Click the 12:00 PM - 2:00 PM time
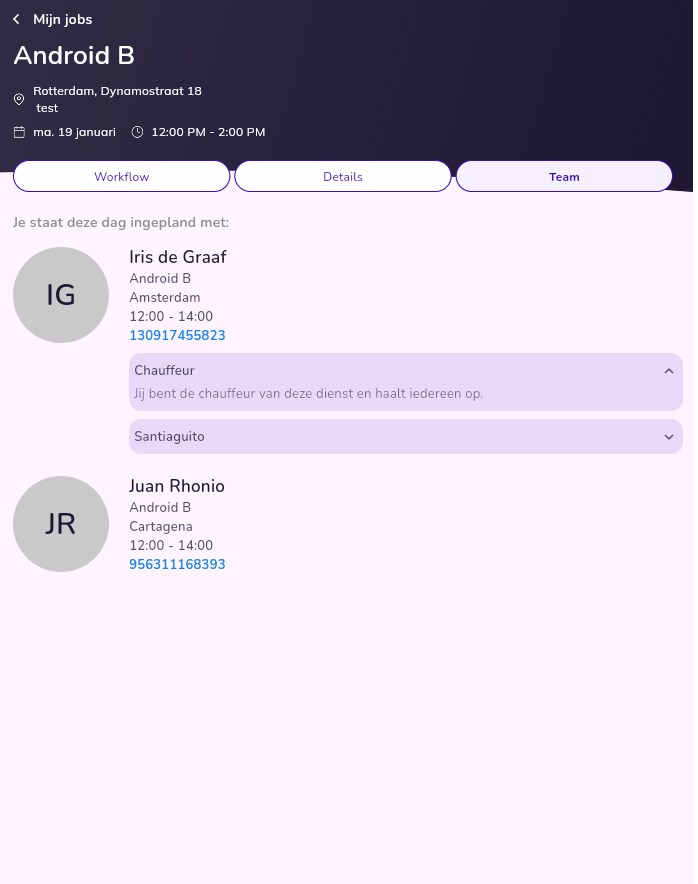Viewport: 698px width, 884px height. click(x=208, y=132)
